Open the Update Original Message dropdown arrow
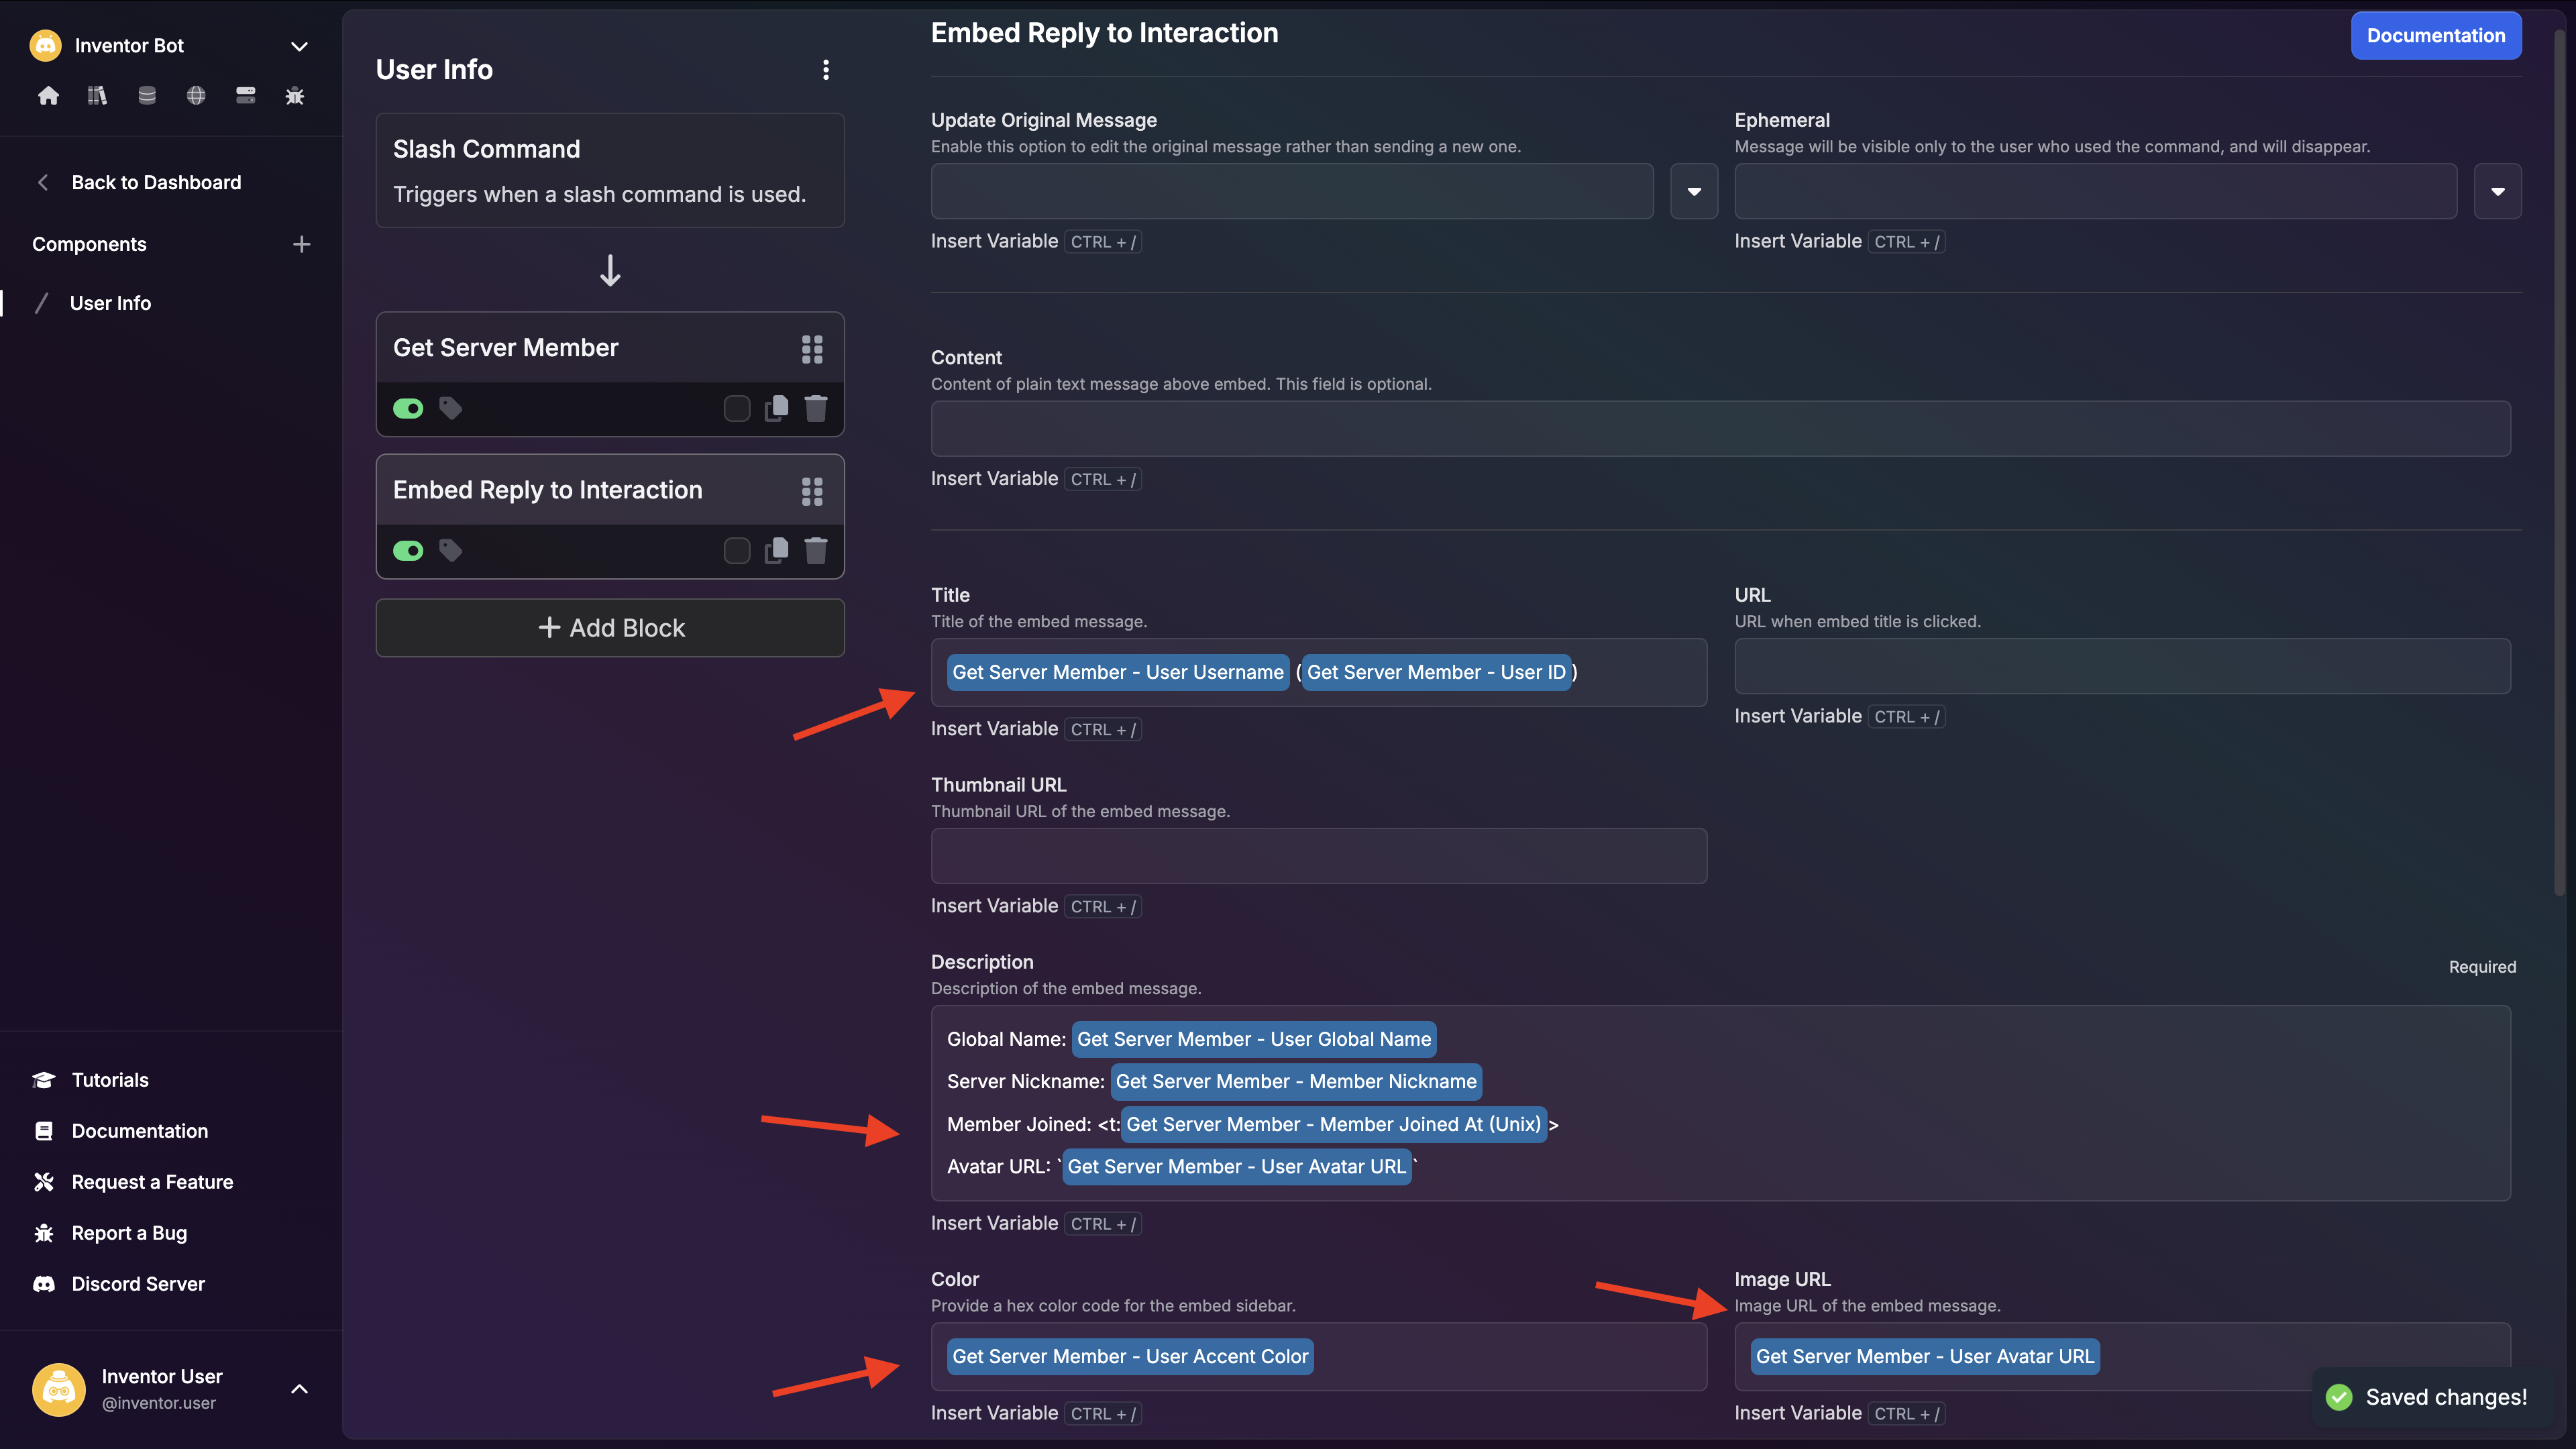The image size is (2576, 1449). tap(1694, 191)
